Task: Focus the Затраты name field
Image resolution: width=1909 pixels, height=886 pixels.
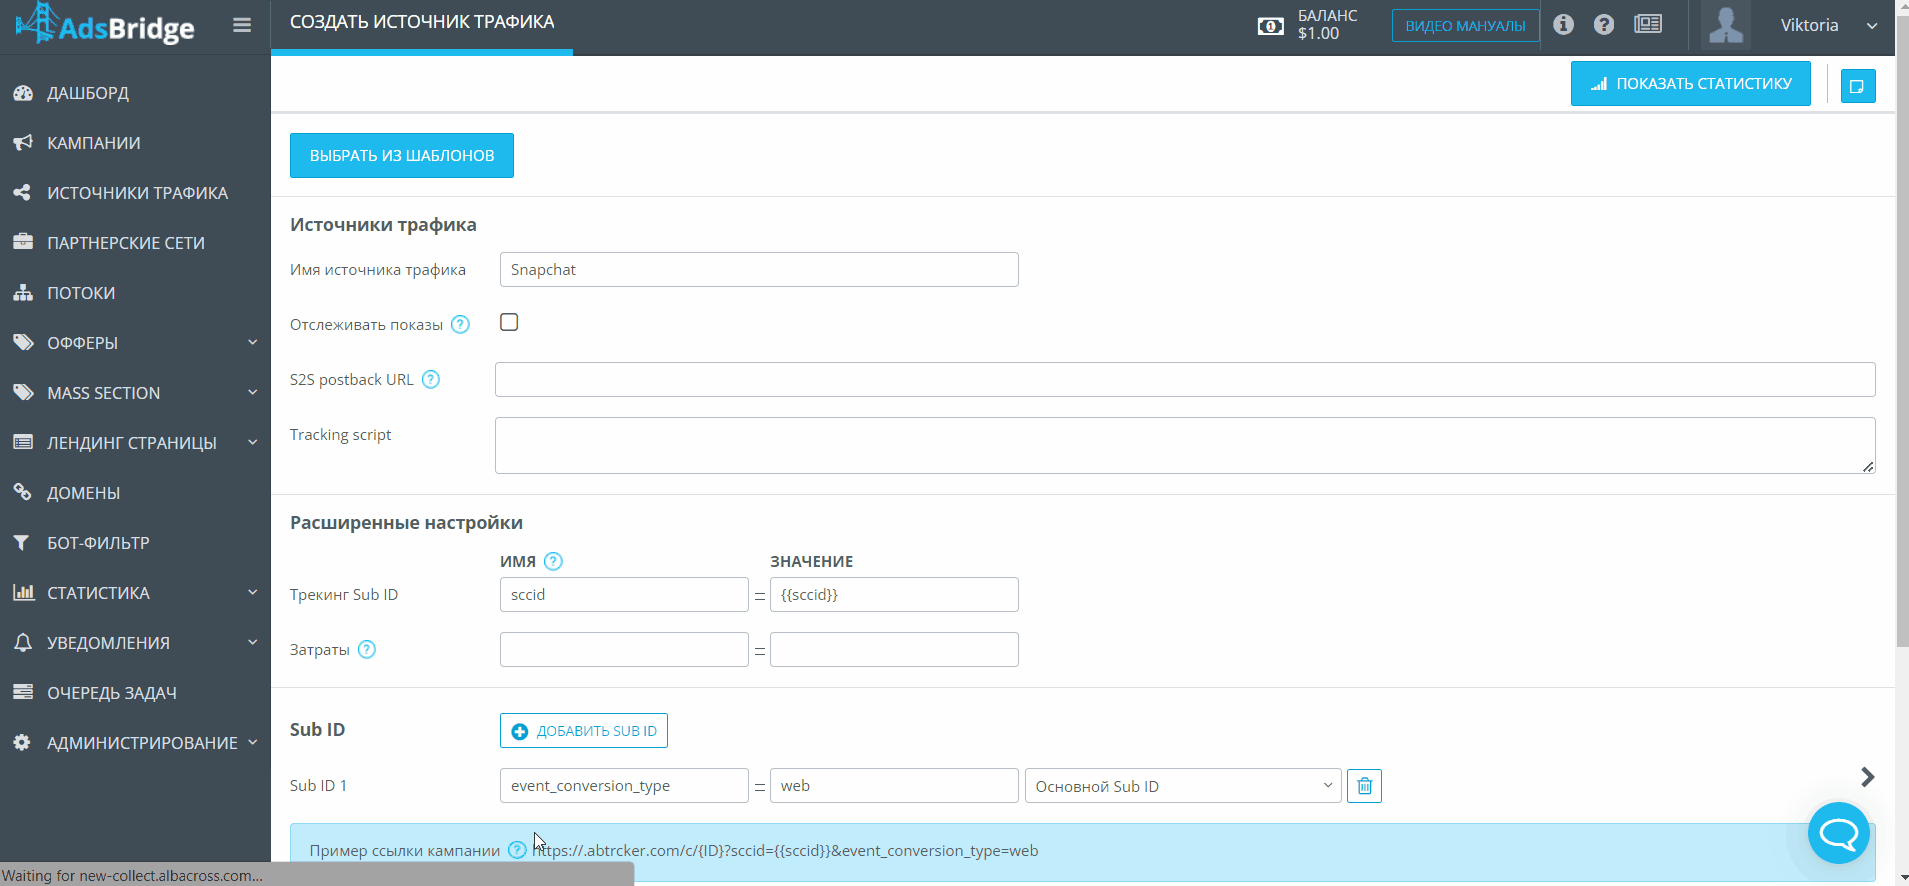Action: click(624, 650)
